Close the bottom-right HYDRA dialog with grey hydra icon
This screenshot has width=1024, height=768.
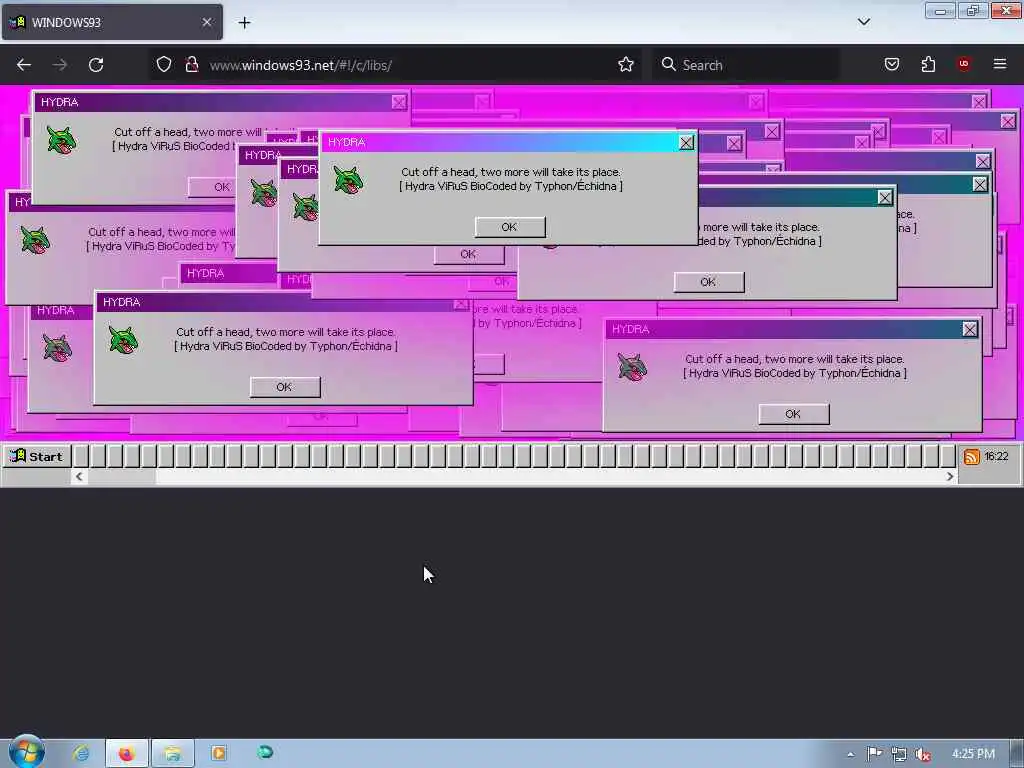970,329
